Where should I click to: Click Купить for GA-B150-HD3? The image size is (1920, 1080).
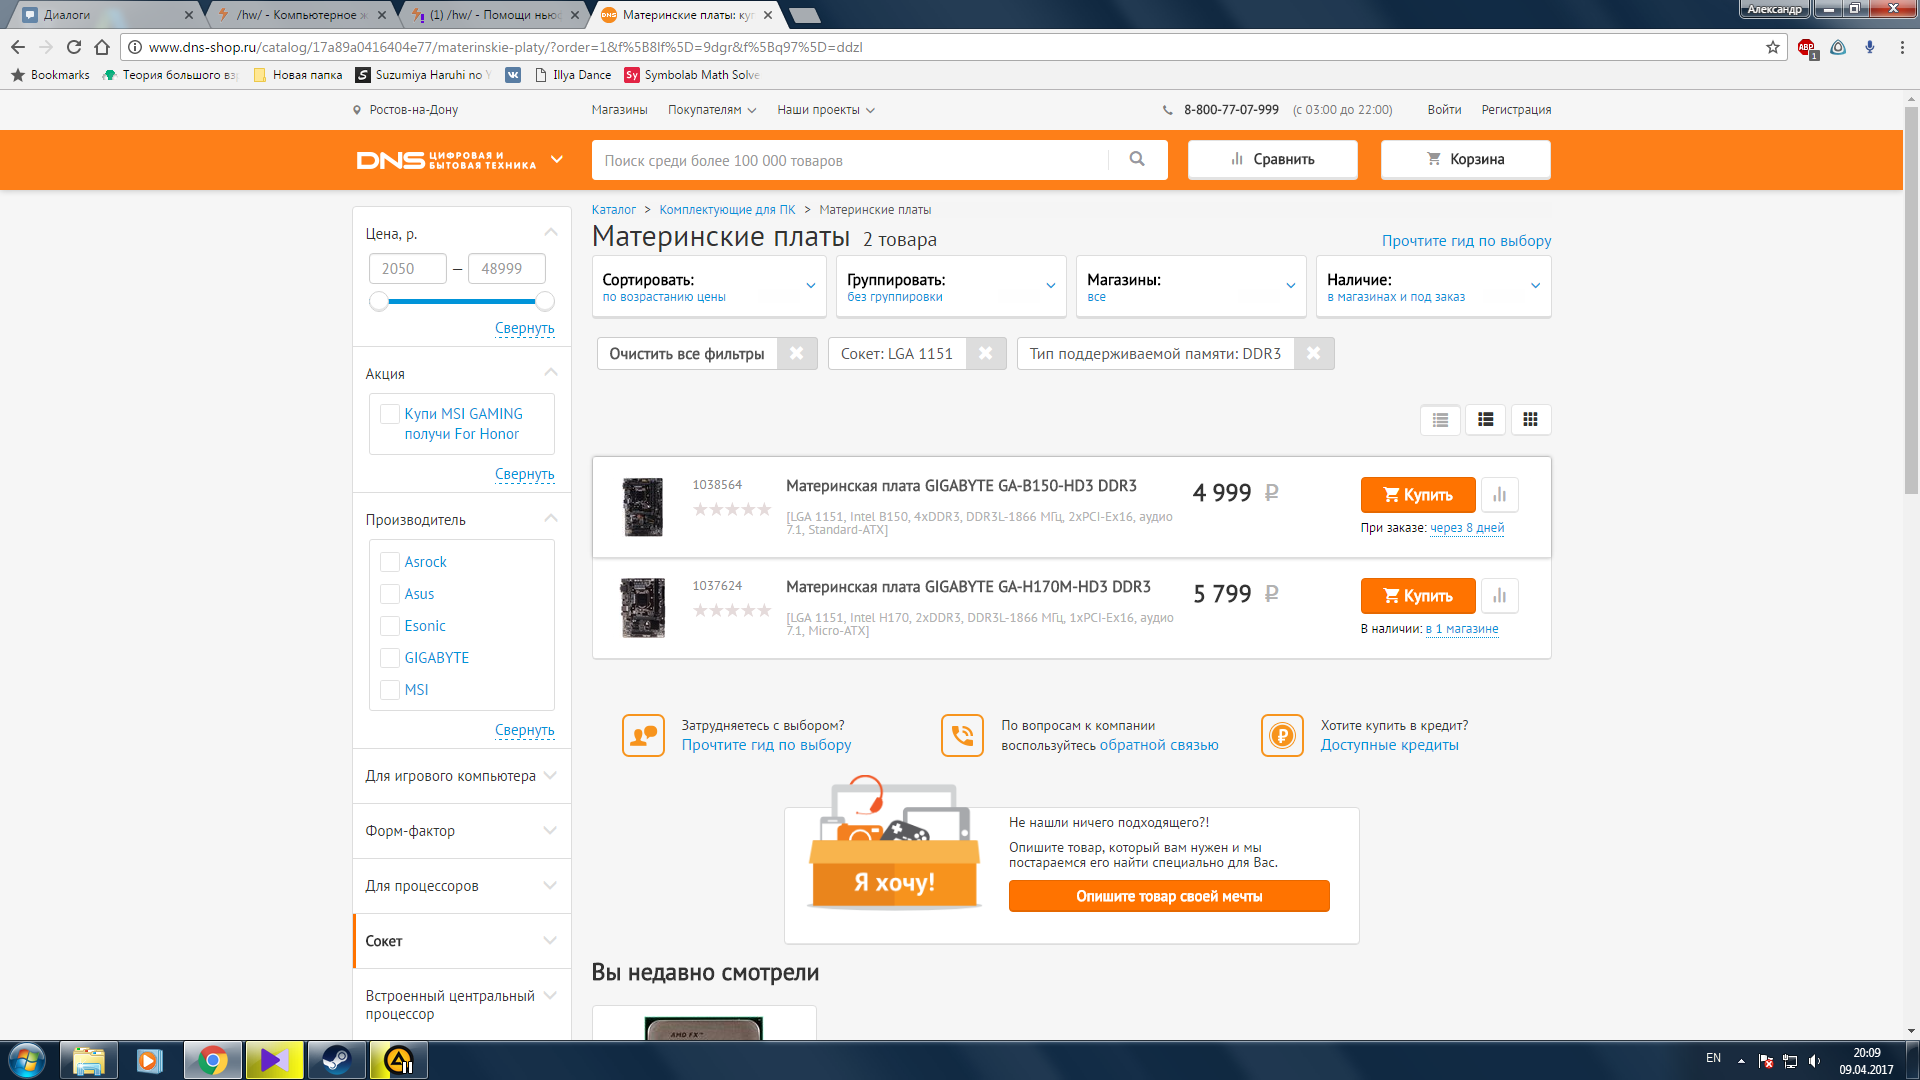[x=1418, y=494]
